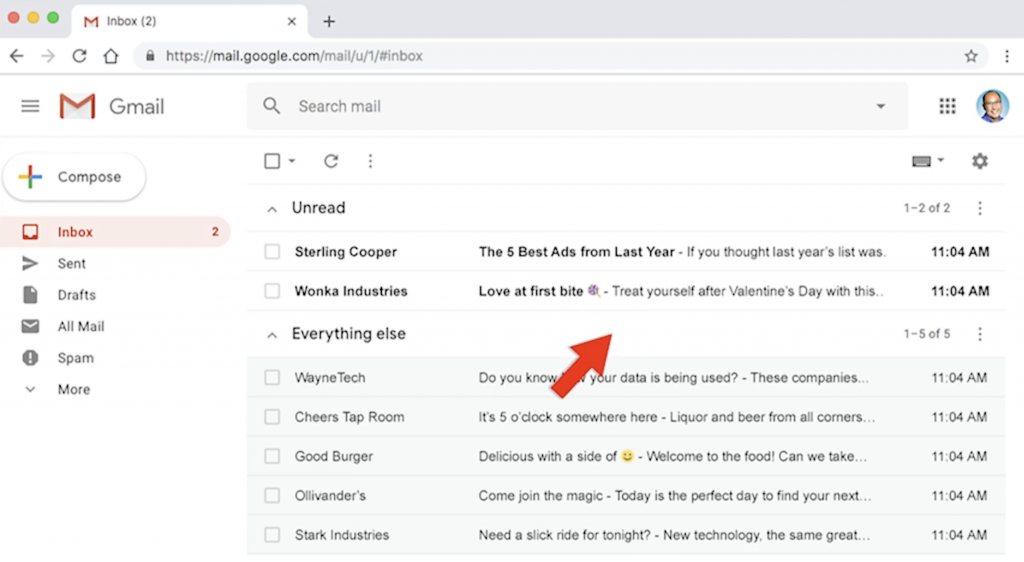The width and height of the screenshot is (1024, 562).
Task: Tick the select-all checkbox
Action: coord(272,161)
